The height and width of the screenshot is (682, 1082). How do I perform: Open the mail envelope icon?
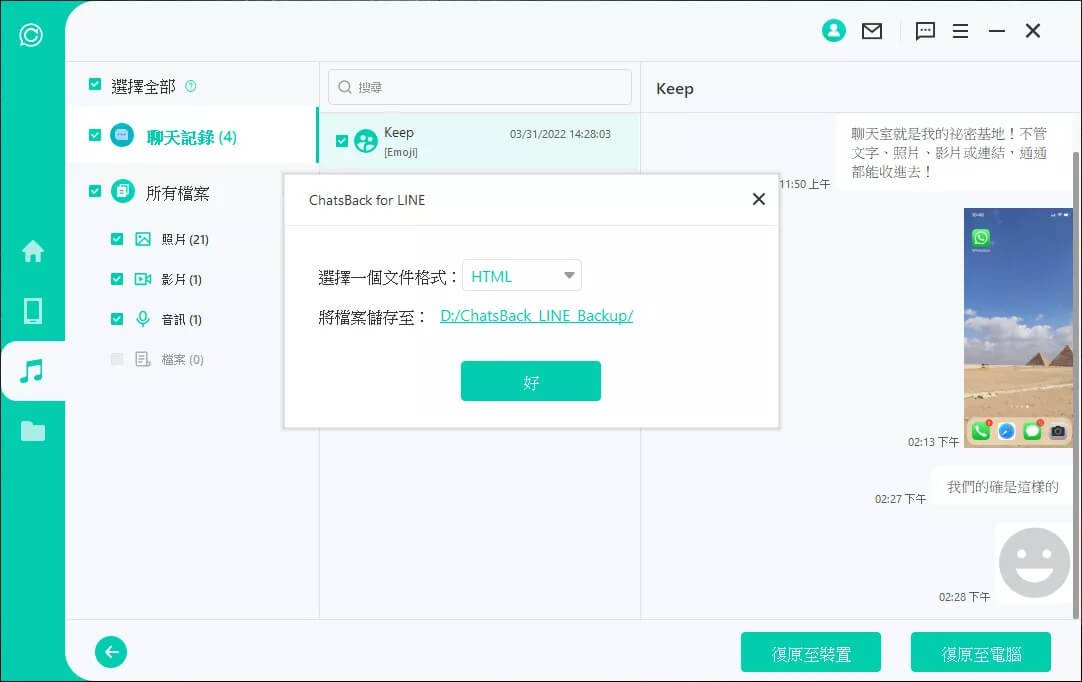[872, 31]
